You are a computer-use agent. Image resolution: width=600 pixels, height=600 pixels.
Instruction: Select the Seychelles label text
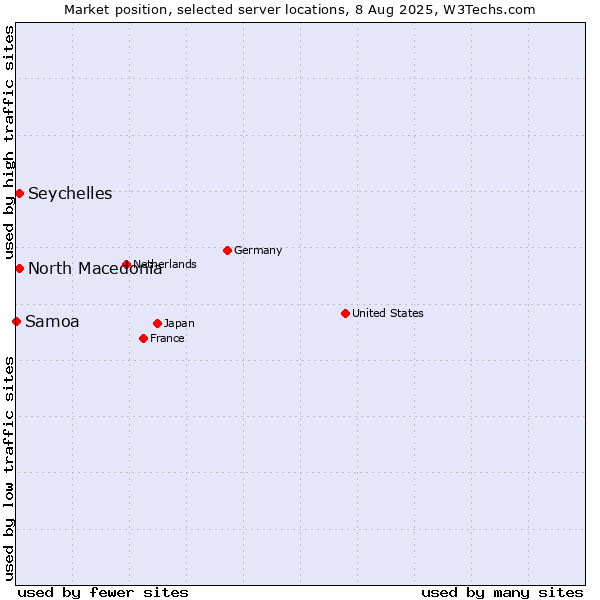[x=70, y=194]
